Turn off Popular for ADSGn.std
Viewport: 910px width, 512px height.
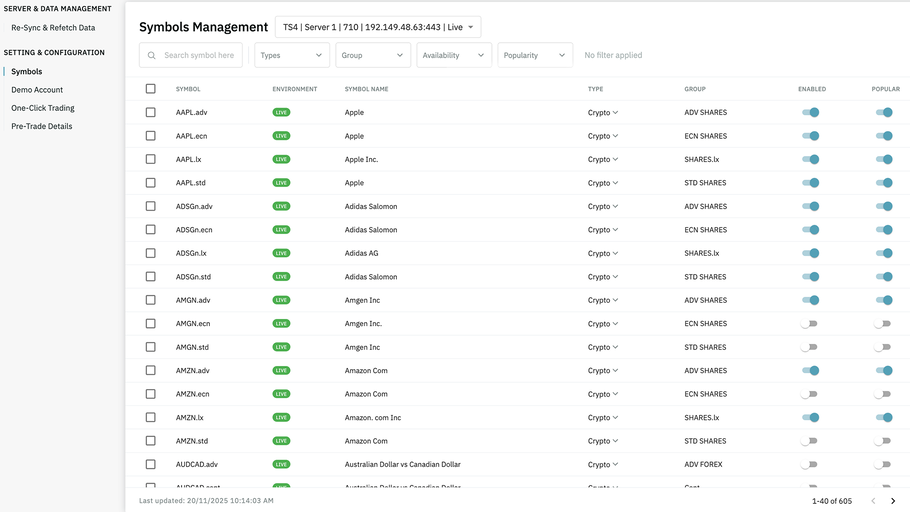884,277
